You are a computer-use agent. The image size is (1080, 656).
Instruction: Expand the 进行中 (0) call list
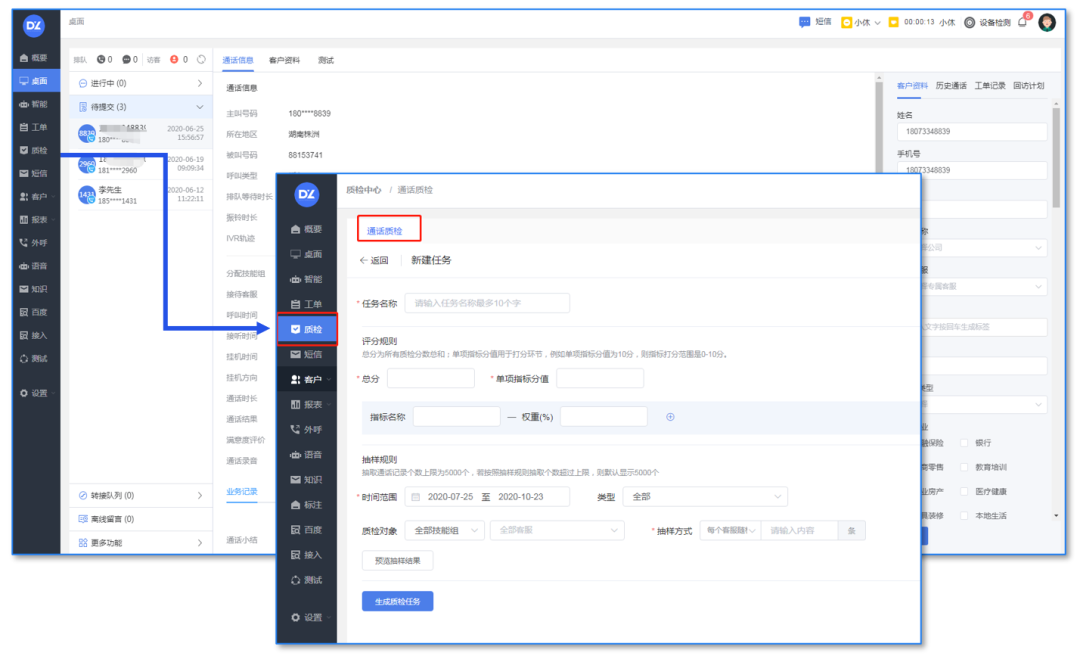click(140, 83)
